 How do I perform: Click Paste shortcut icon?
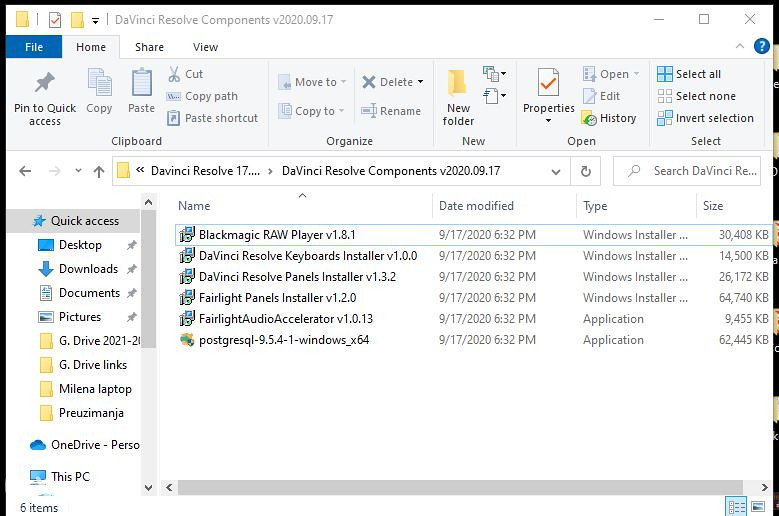point(173,118)
